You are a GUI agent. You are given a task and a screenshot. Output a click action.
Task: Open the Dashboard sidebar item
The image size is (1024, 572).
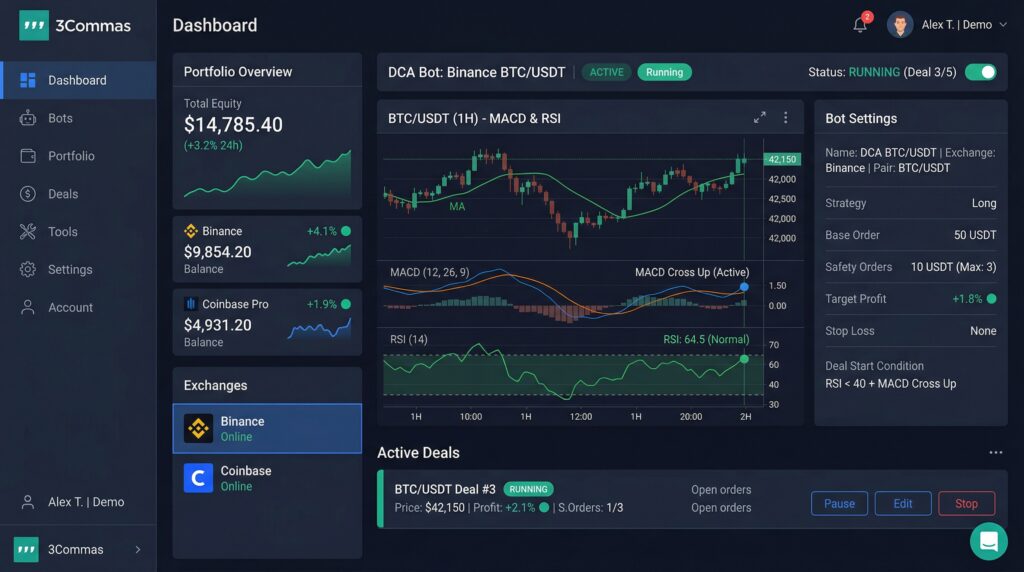click(78, 80)
